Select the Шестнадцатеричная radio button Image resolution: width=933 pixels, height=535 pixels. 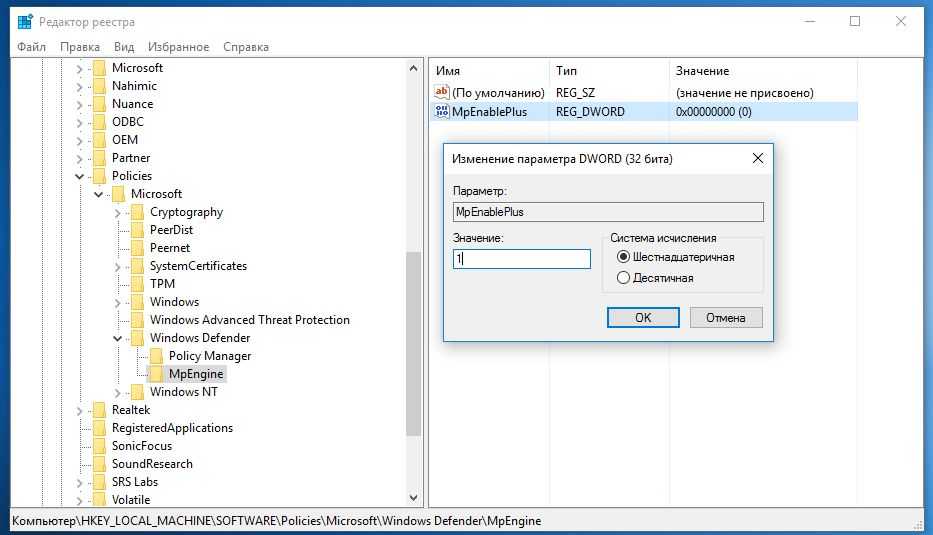(x=624, y=257)
